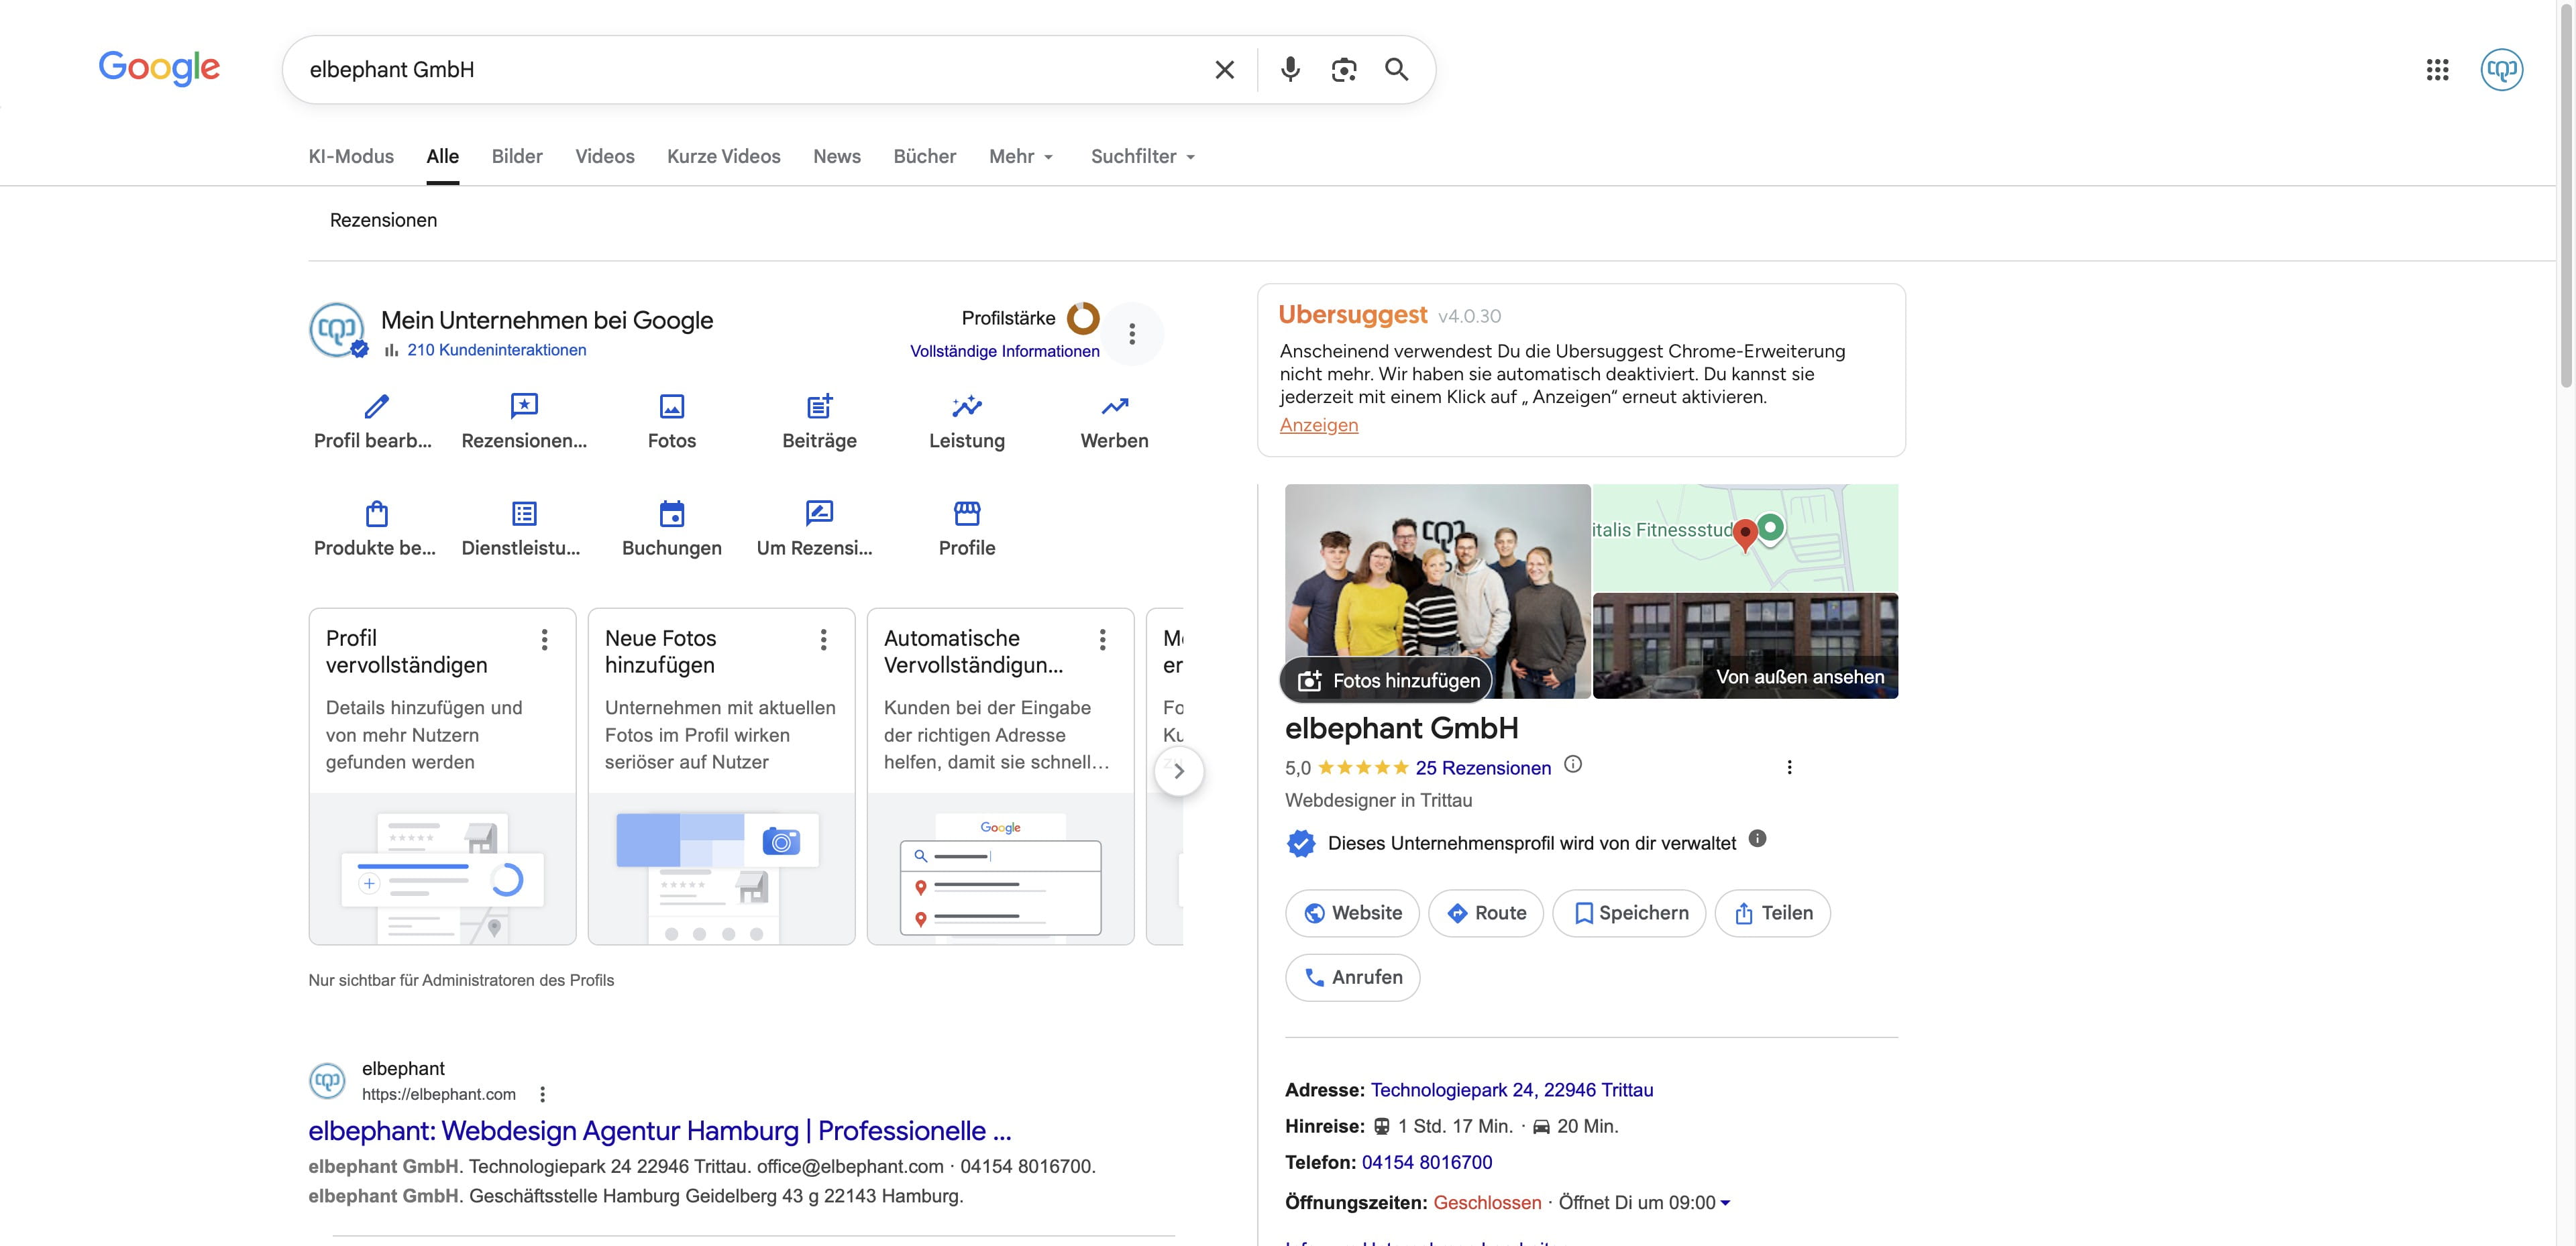Switch to the KI-Modus tab

pos(351,156)
